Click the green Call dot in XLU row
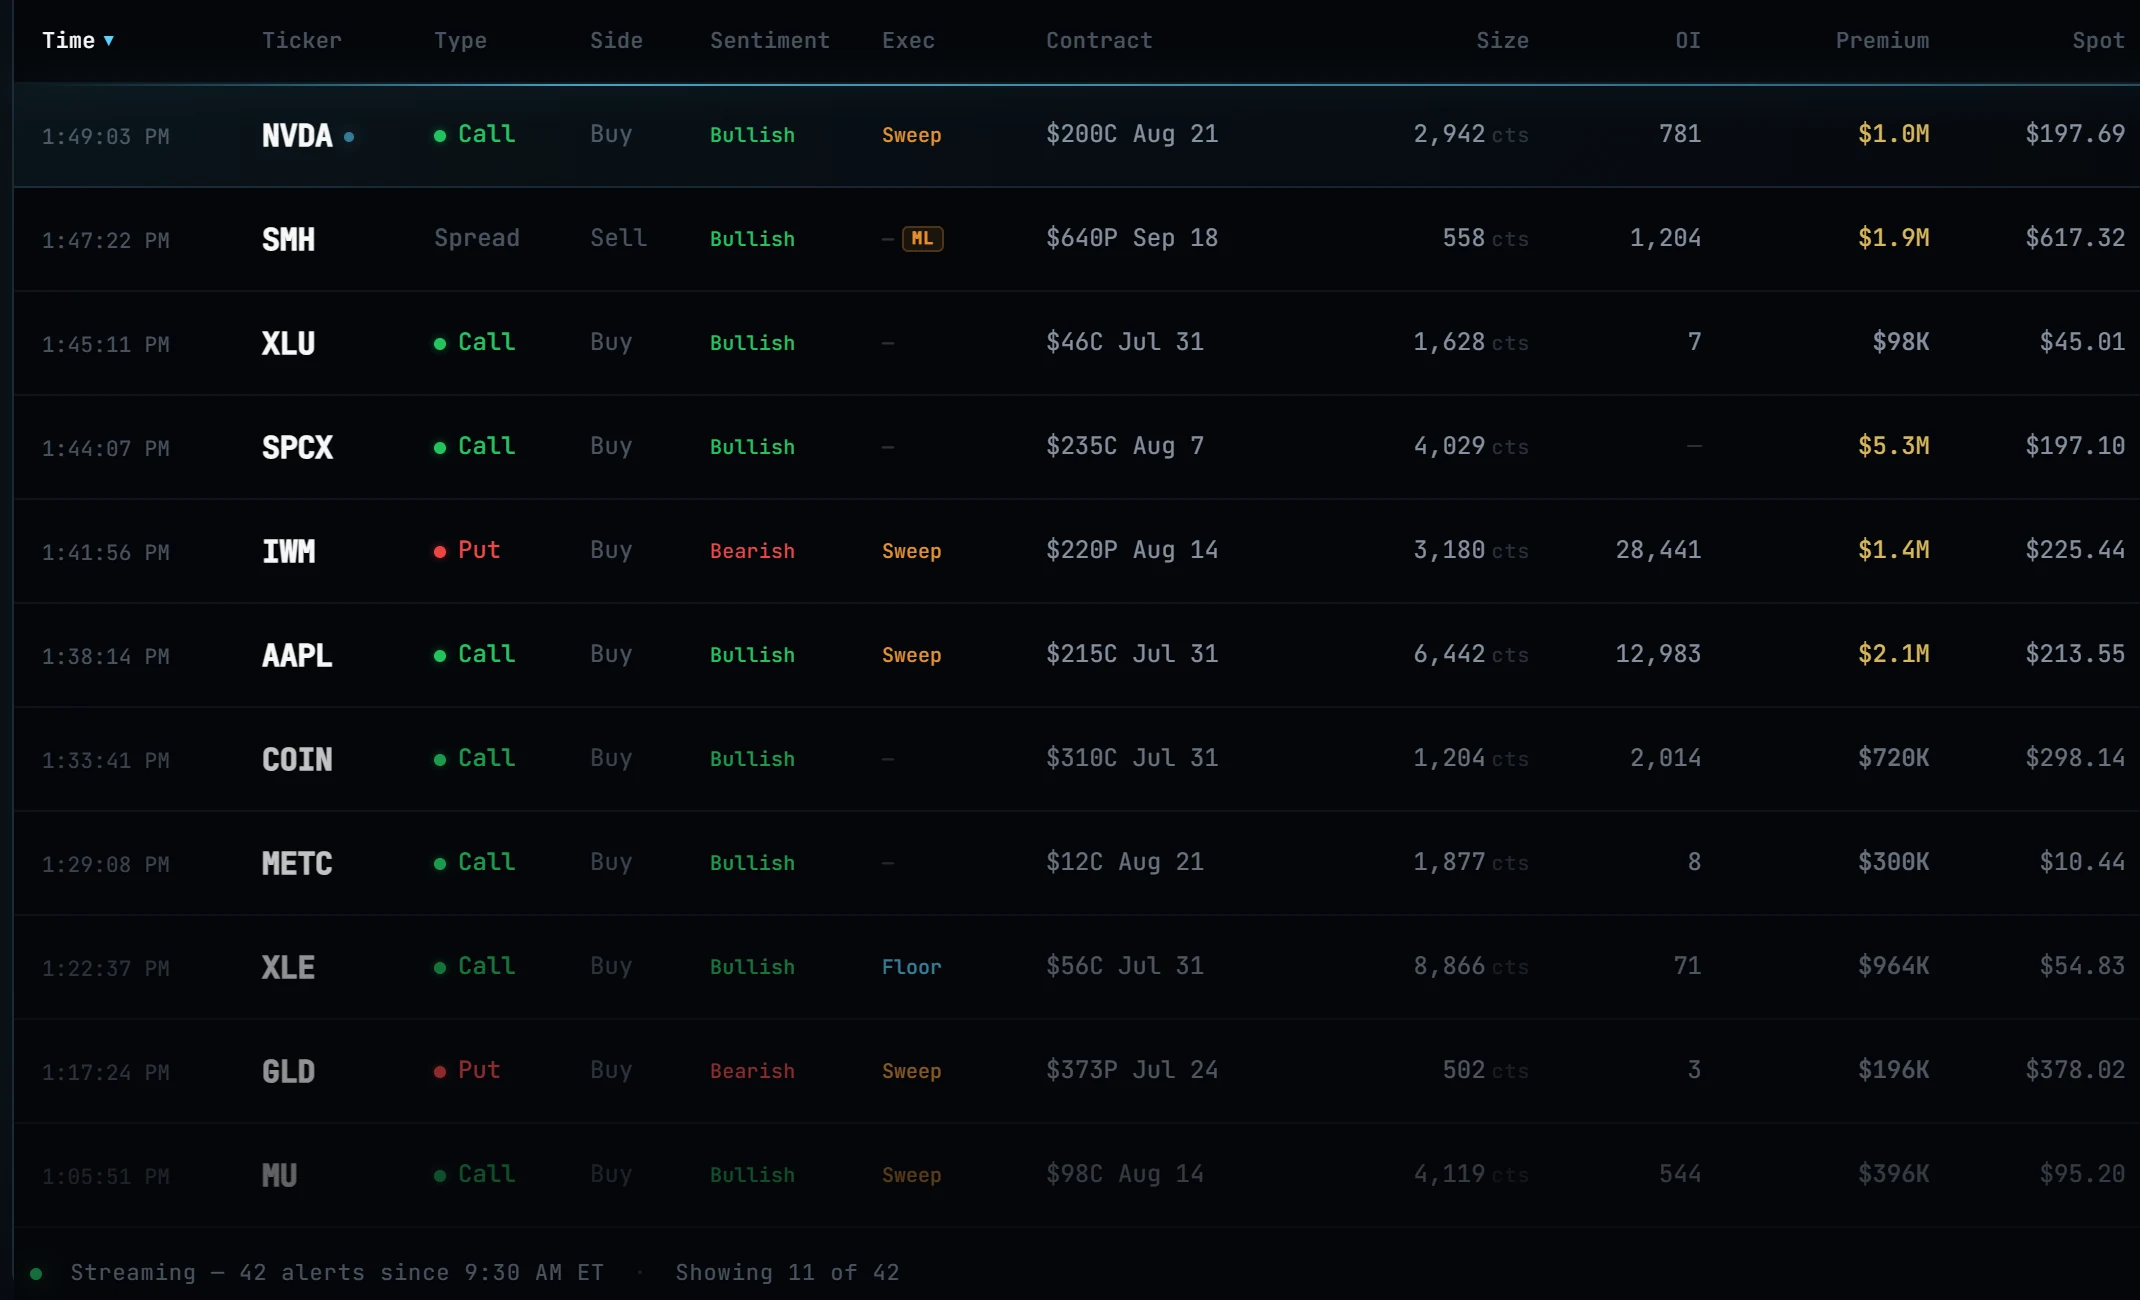The height and width of the screenshot is (1300, 2140). tap(440, 344)
